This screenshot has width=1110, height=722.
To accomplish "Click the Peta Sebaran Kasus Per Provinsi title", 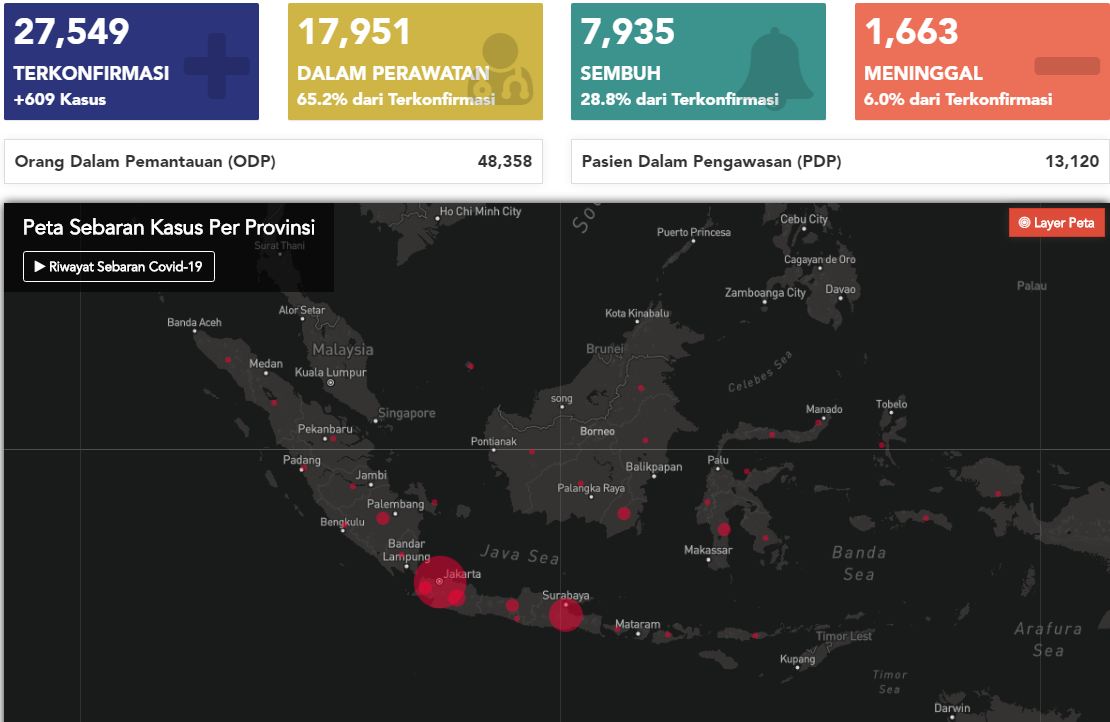I will coord(168,227).
